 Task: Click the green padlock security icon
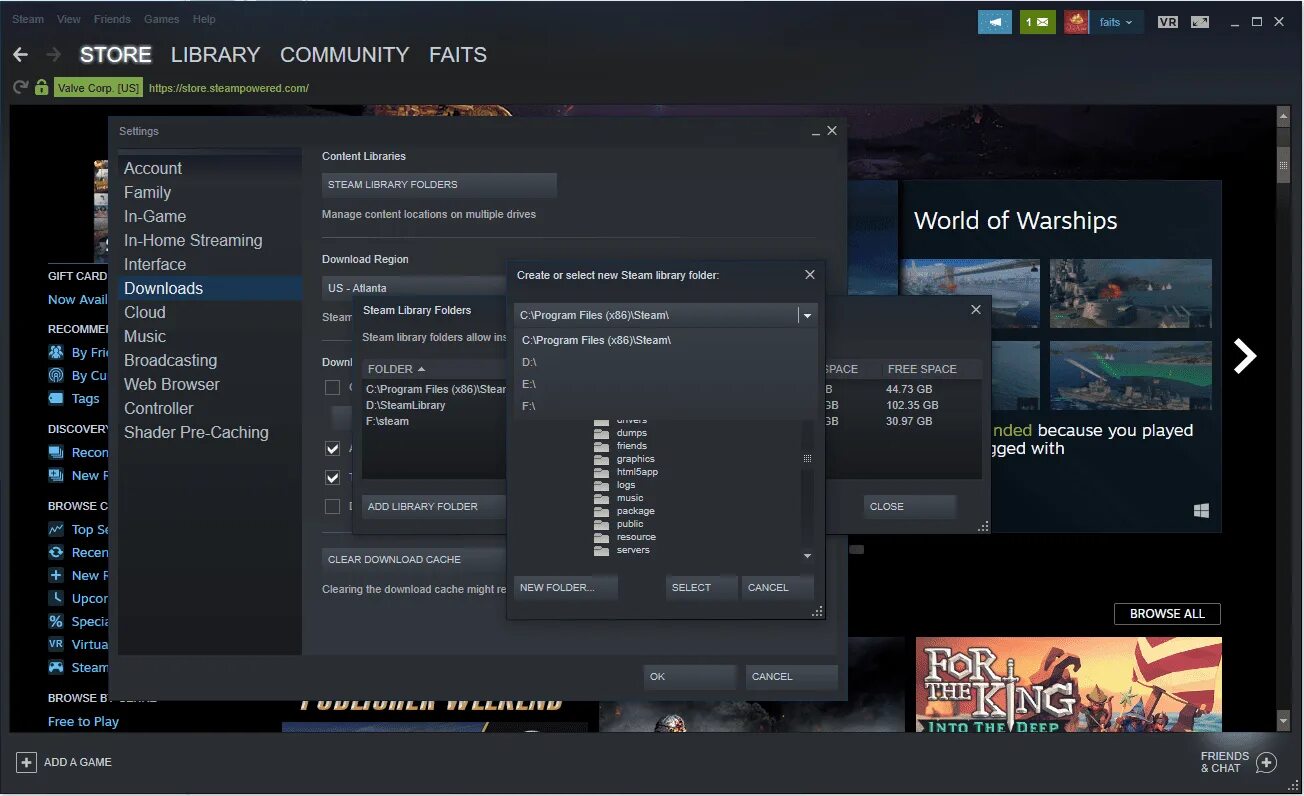point(41,88)
